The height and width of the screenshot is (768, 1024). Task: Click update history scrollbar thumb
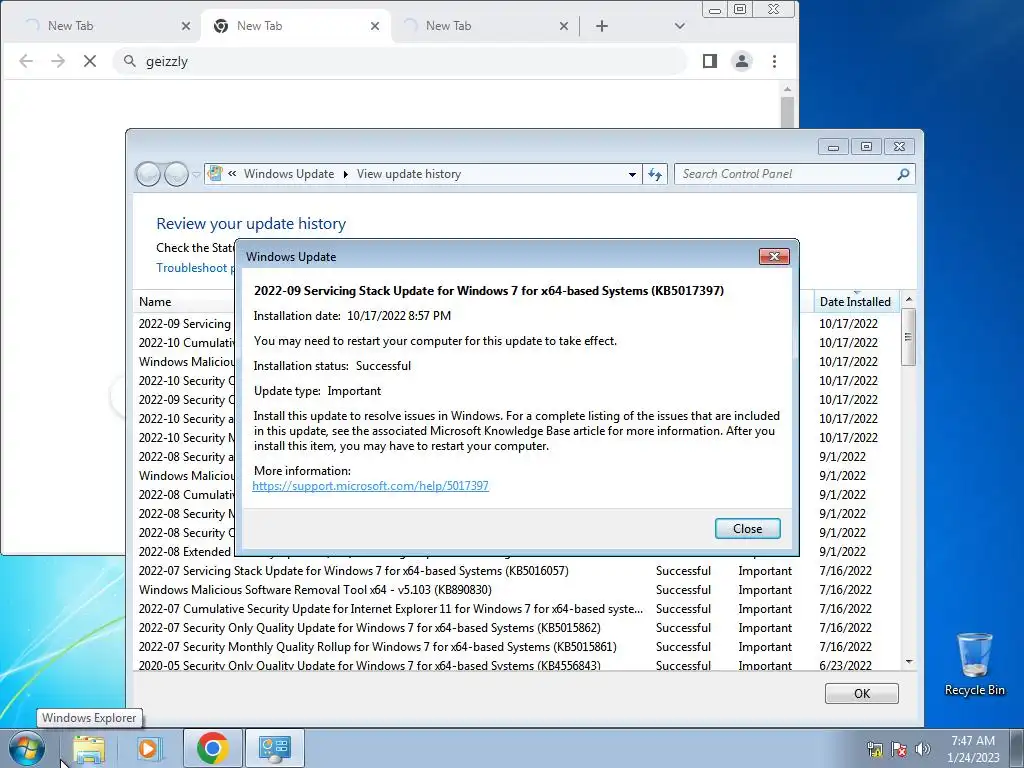coord(908,337)
